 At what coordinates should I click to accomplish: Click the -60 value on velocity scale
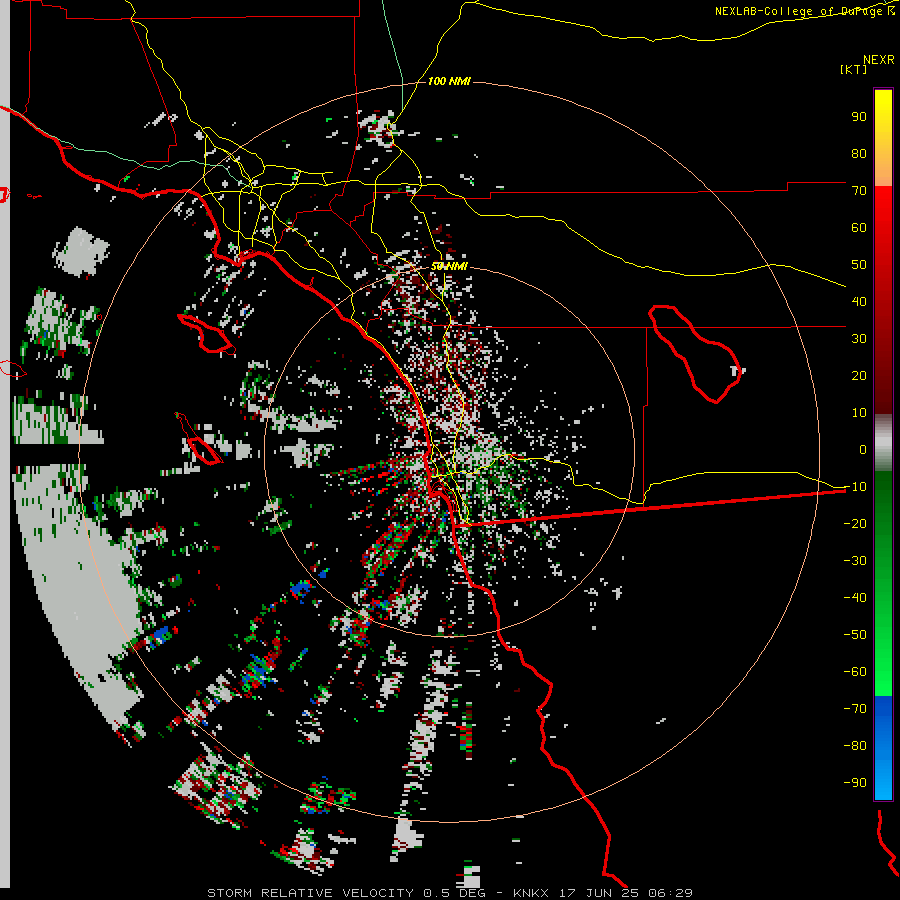tap(855, 672)
